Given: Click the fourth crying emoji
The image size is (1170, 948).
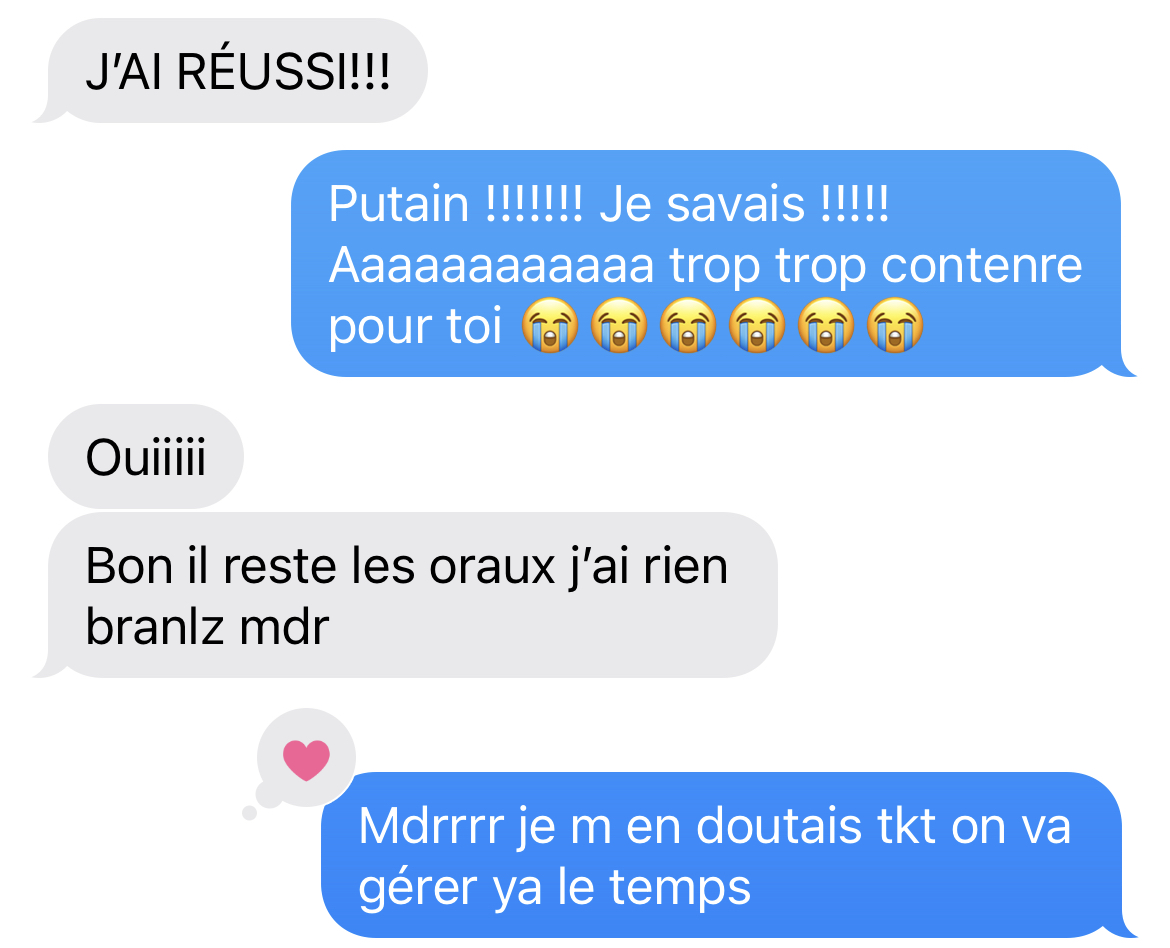Looking at the screenshot, I should (x=757, y=325).
